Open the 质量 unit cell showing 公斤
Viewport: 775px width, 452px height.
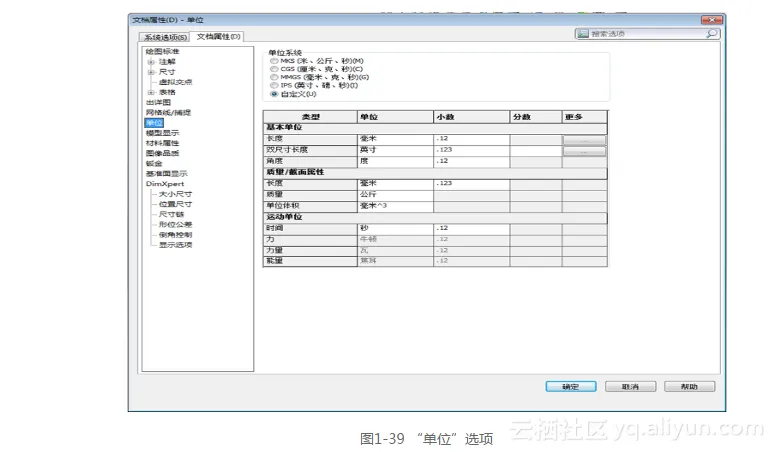pos(395,194)
